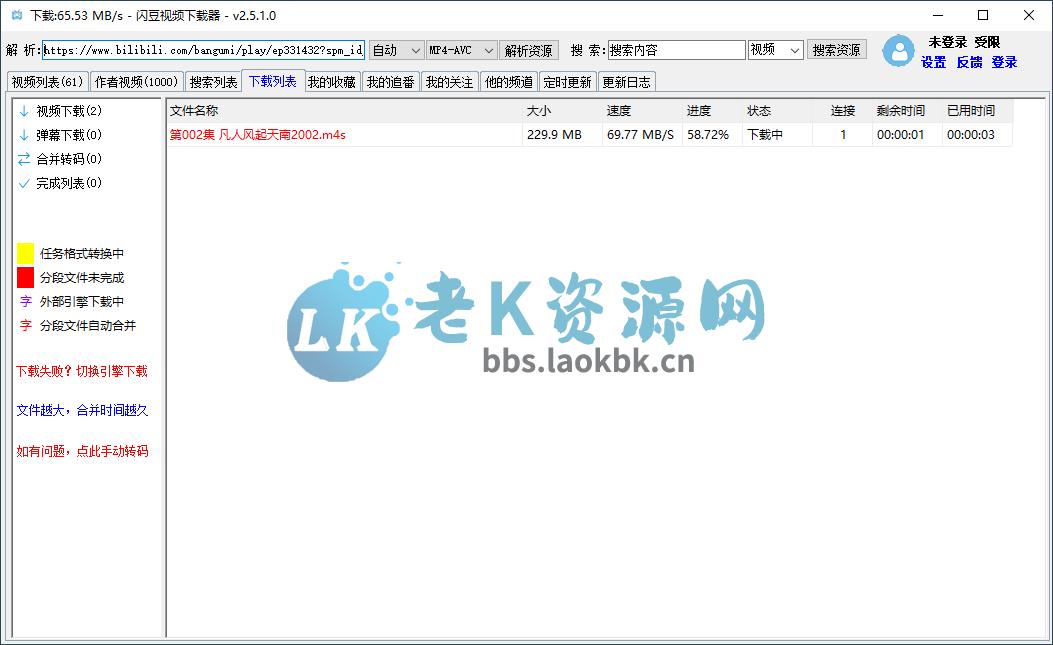Image resolution: width=1053 pixels, height=645 pixels.
Task: Sort by the 大小 column header
Action: [x=561, y=111]
